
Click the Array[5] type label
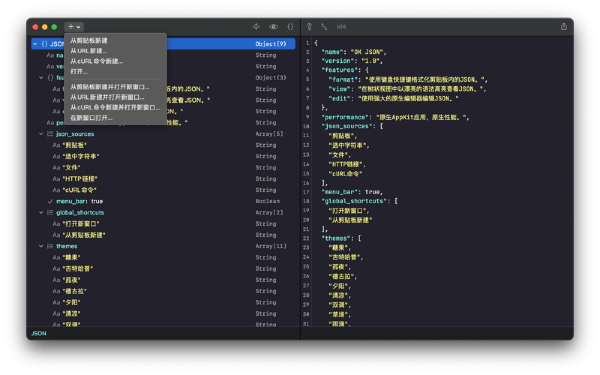pos(269,134)
